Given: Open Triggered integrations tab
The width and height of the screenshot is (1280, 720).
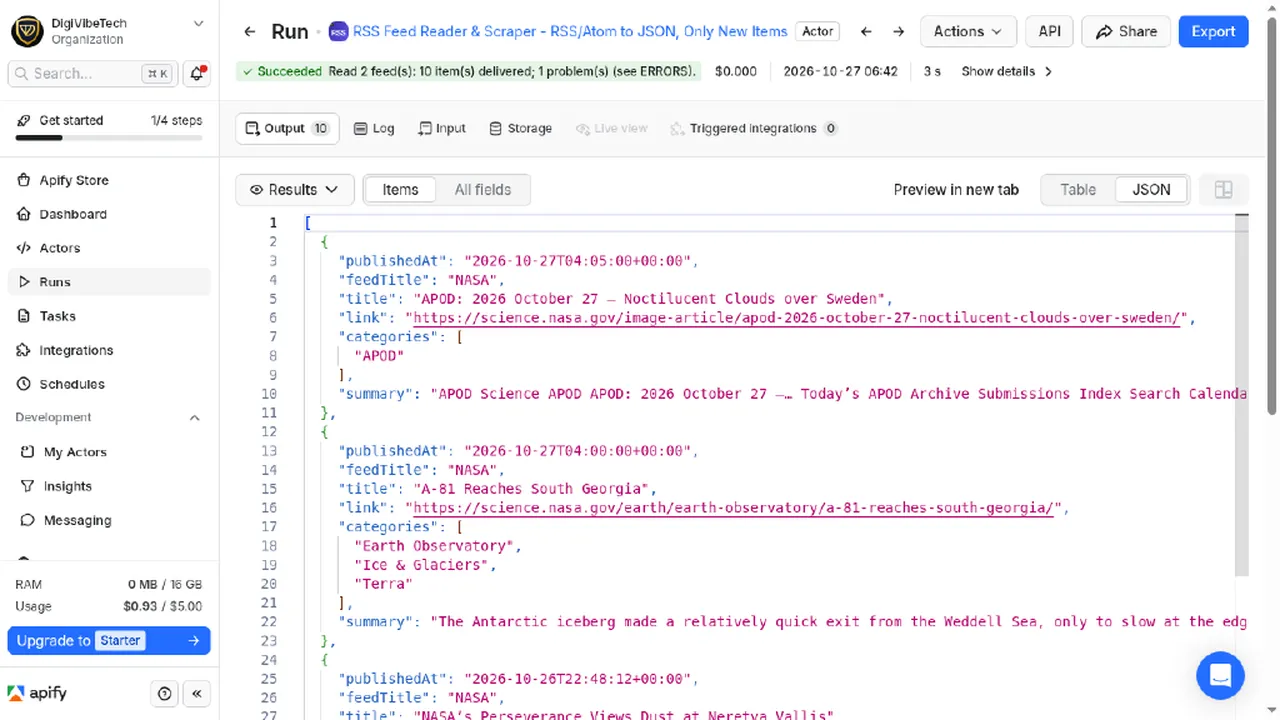Looking at the screenshot, I should pos(753,128).
